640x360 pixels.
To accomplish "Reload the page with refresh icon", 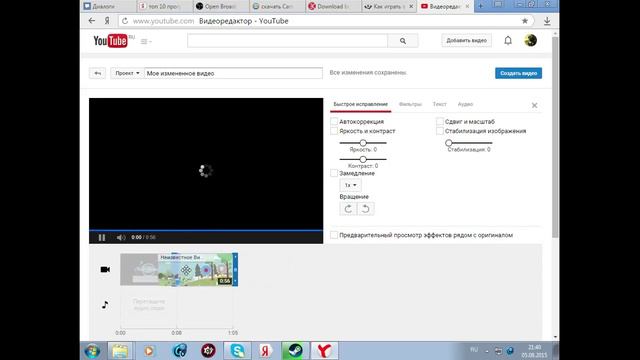I will click(x=125, y=21).
